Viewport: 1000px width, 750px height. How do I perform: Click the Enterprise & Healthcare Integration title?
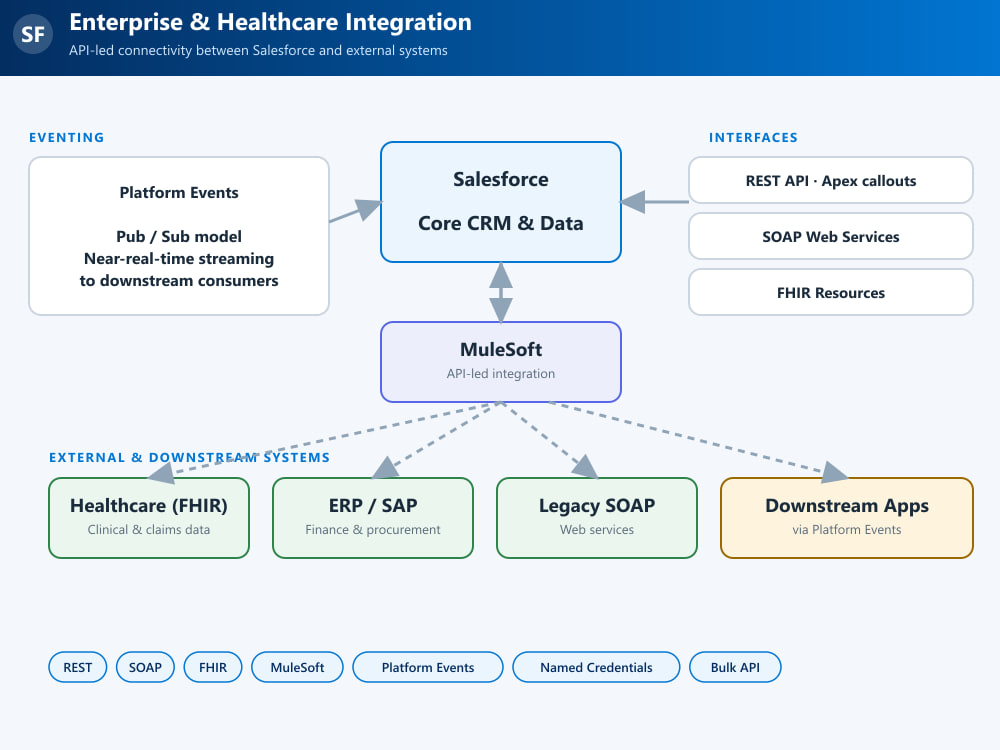[270, 22]
